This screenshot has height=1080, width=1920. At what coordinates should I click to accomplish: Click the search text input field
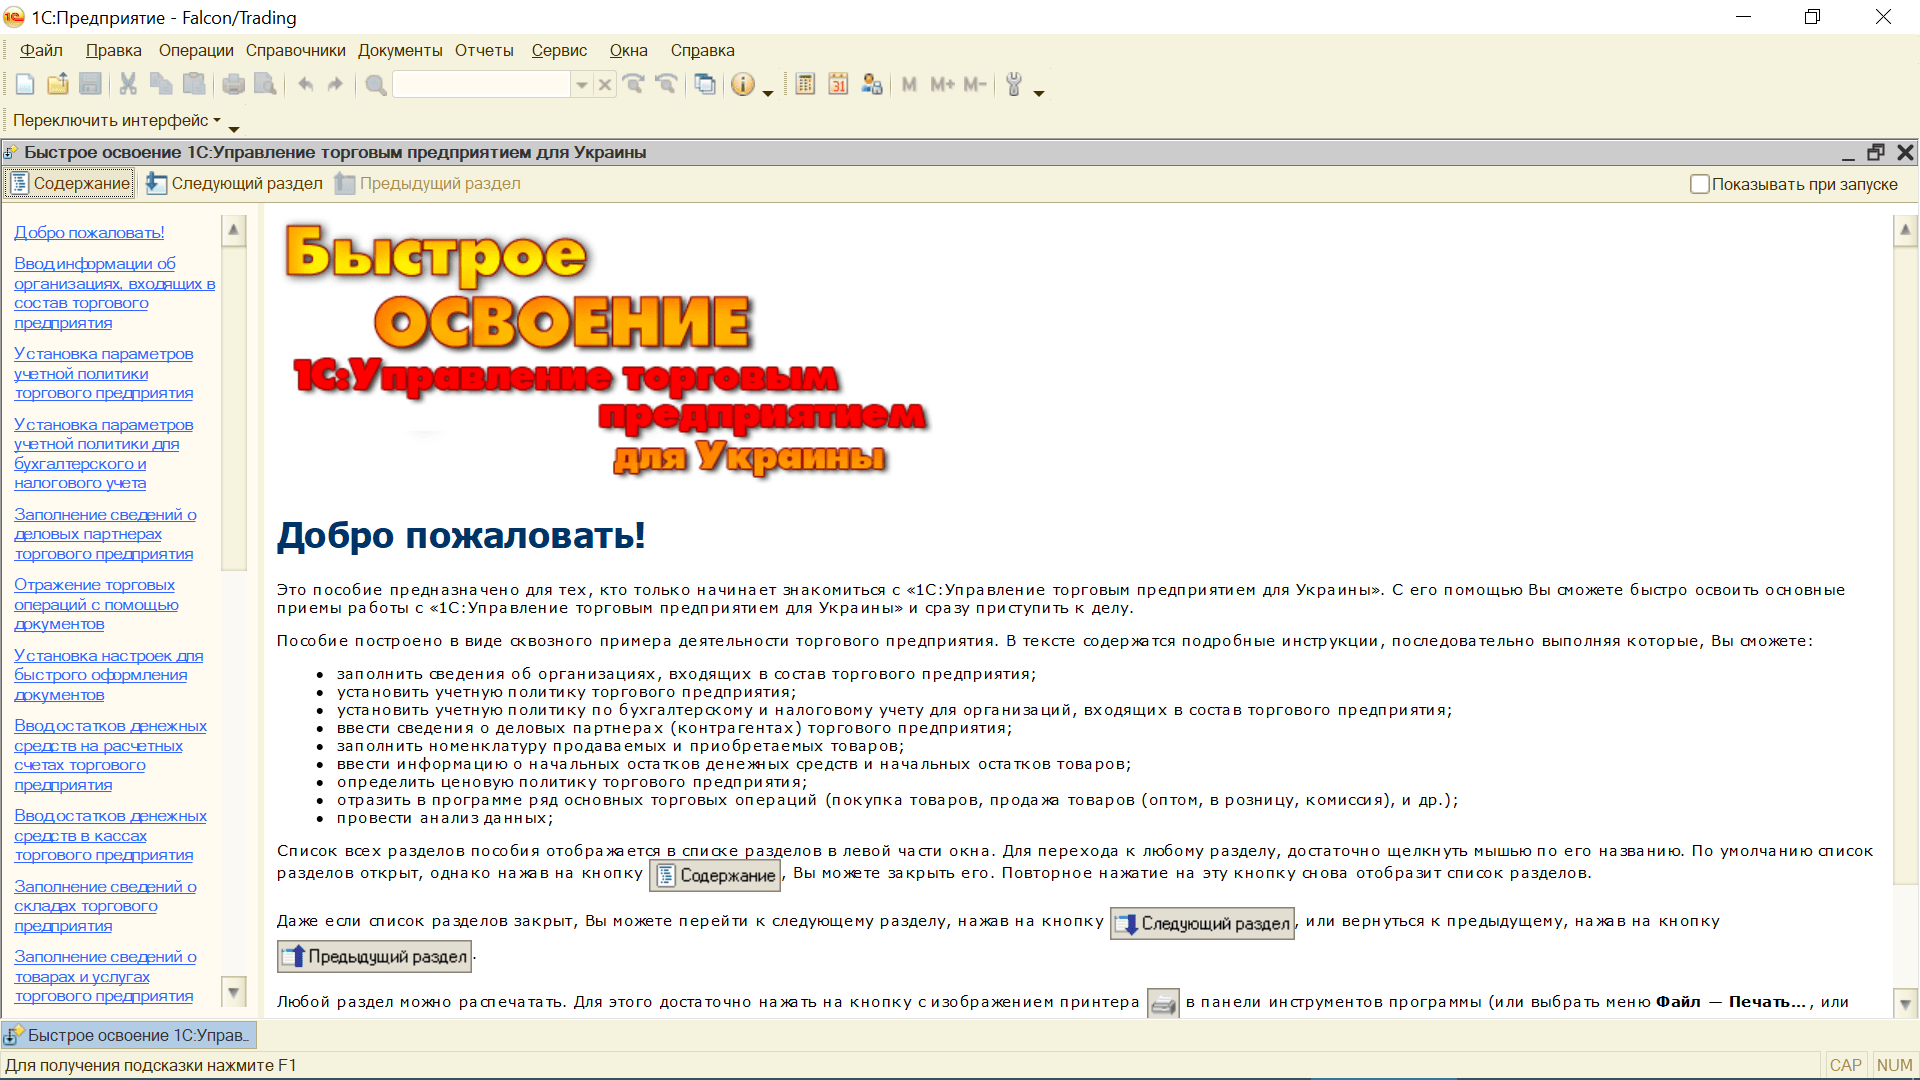tap(482, 85)
